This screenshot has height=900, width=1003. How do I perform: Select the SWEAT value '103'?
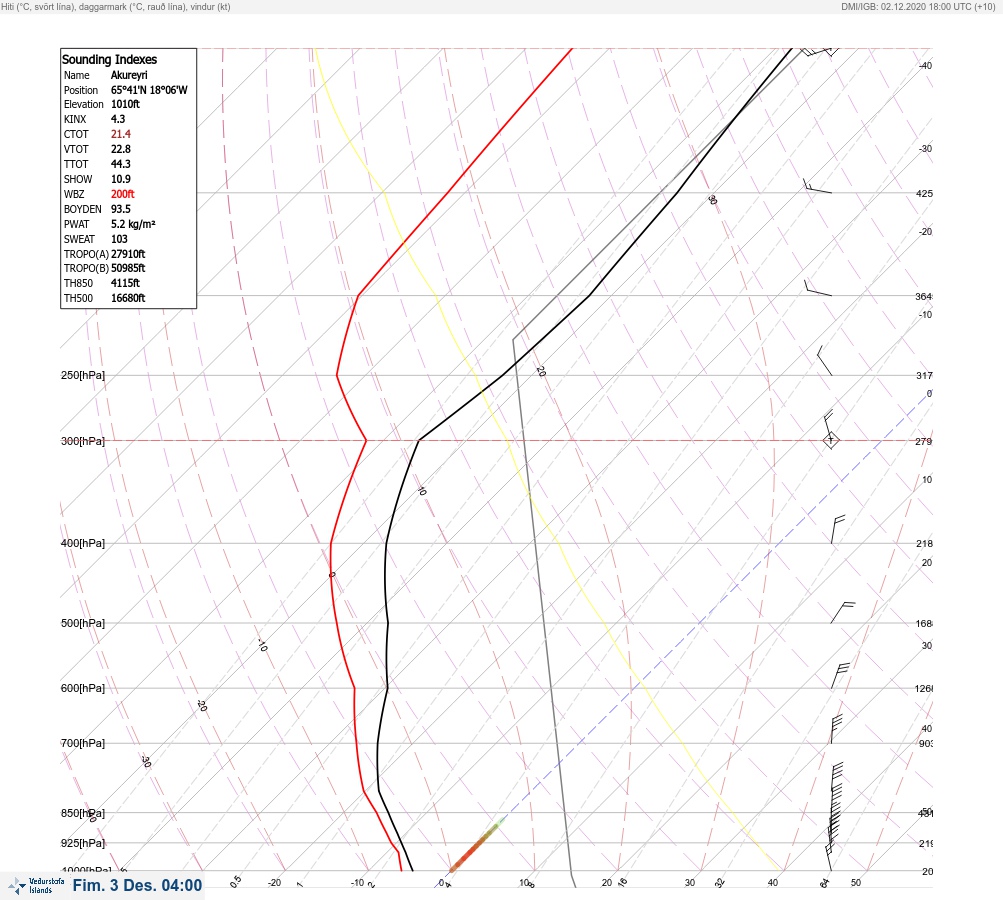coord(119,239)
